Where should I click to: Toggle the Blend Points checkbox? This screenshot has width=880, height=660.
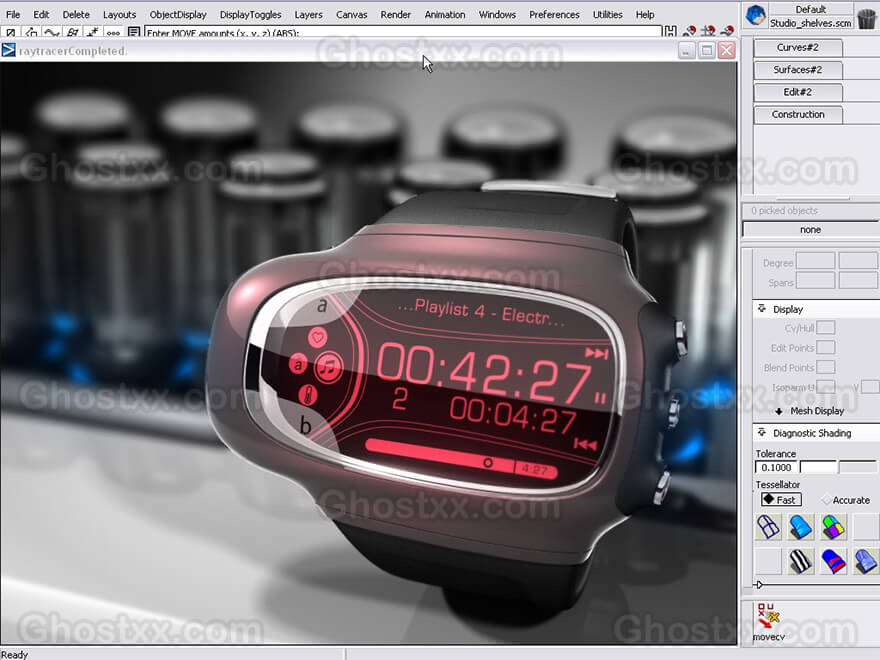(x=826, y=368)
